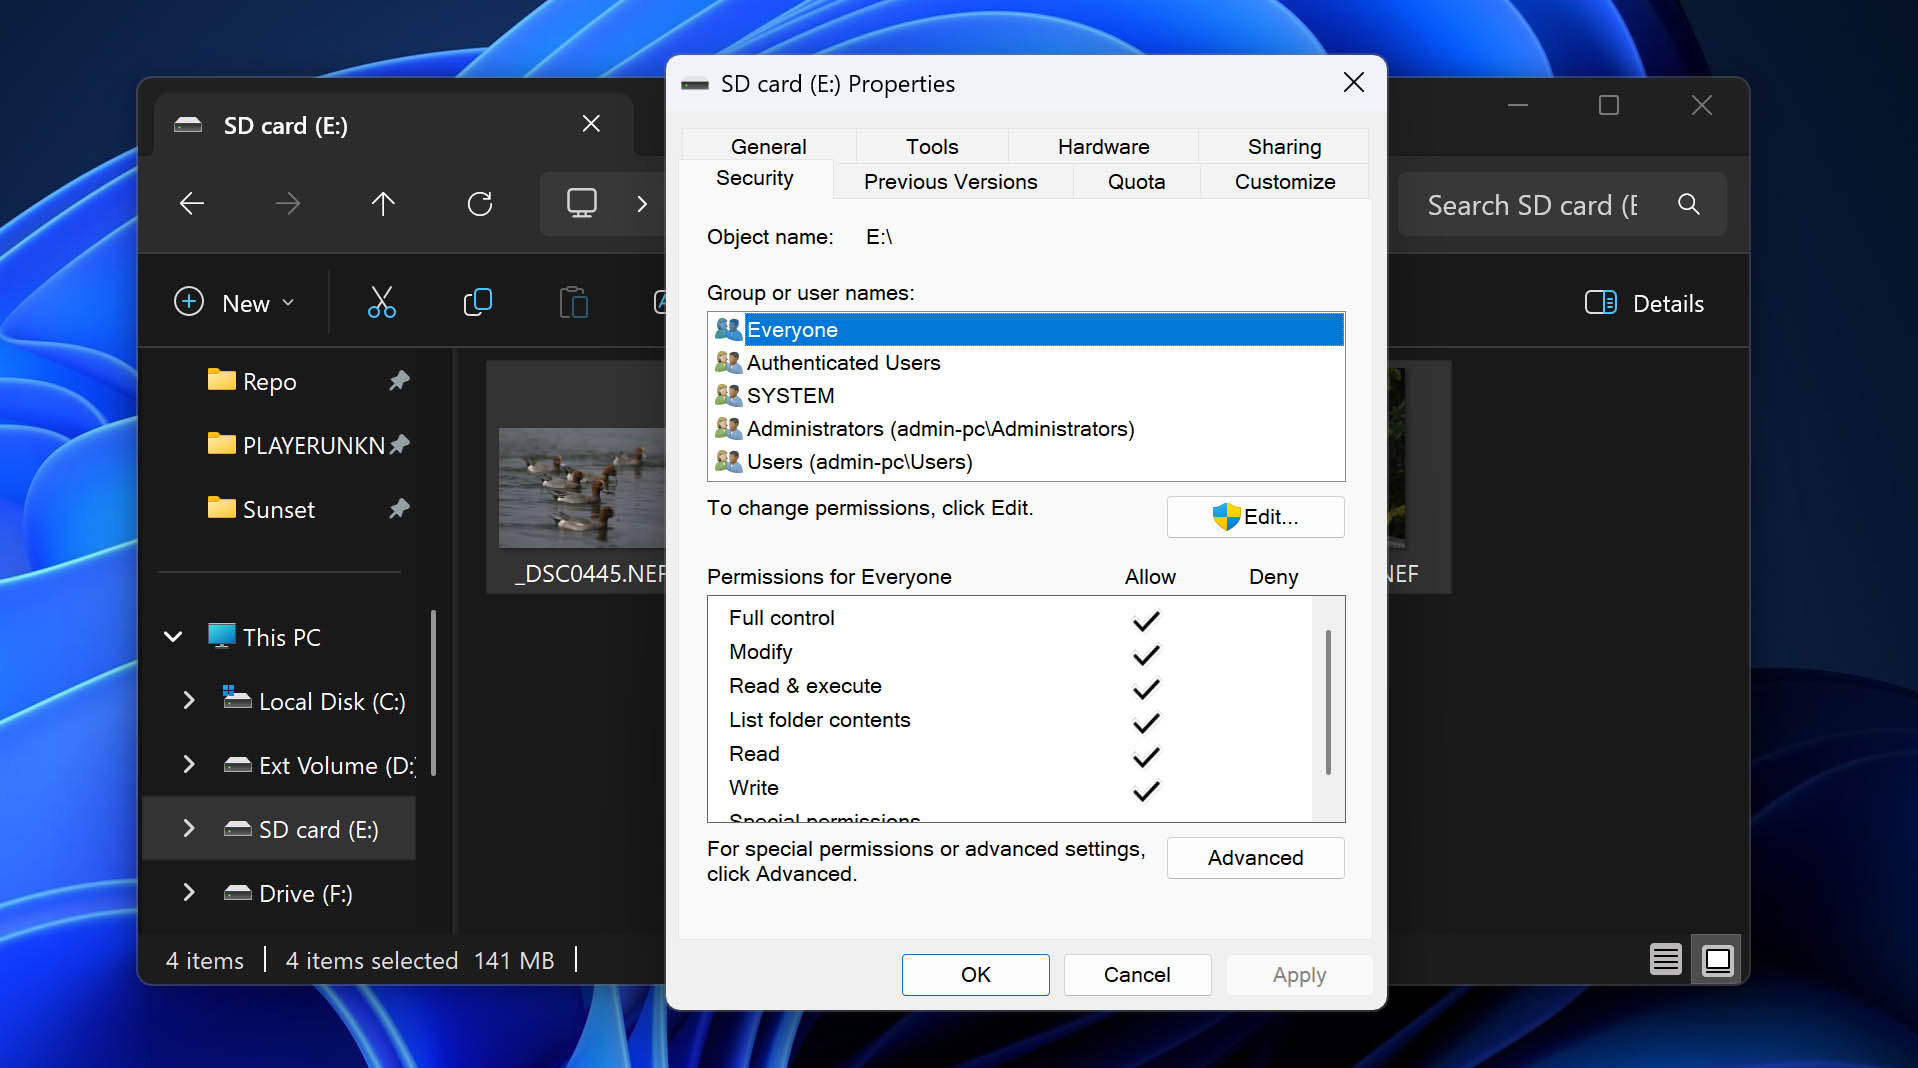Click the Edit... permissions button

coord(1255,517)
